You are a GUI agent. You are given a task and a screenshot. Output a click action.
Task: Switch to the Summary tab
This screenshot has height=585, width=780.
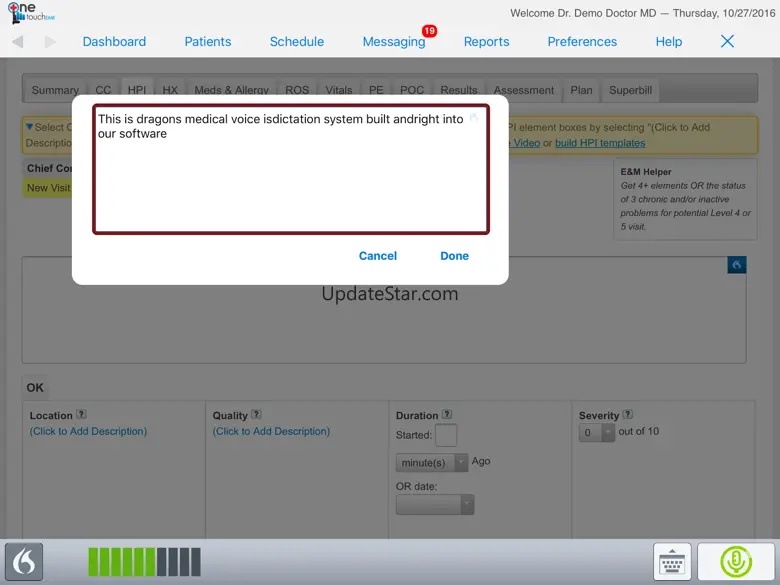pyautogui.click(x=55, y=90)
